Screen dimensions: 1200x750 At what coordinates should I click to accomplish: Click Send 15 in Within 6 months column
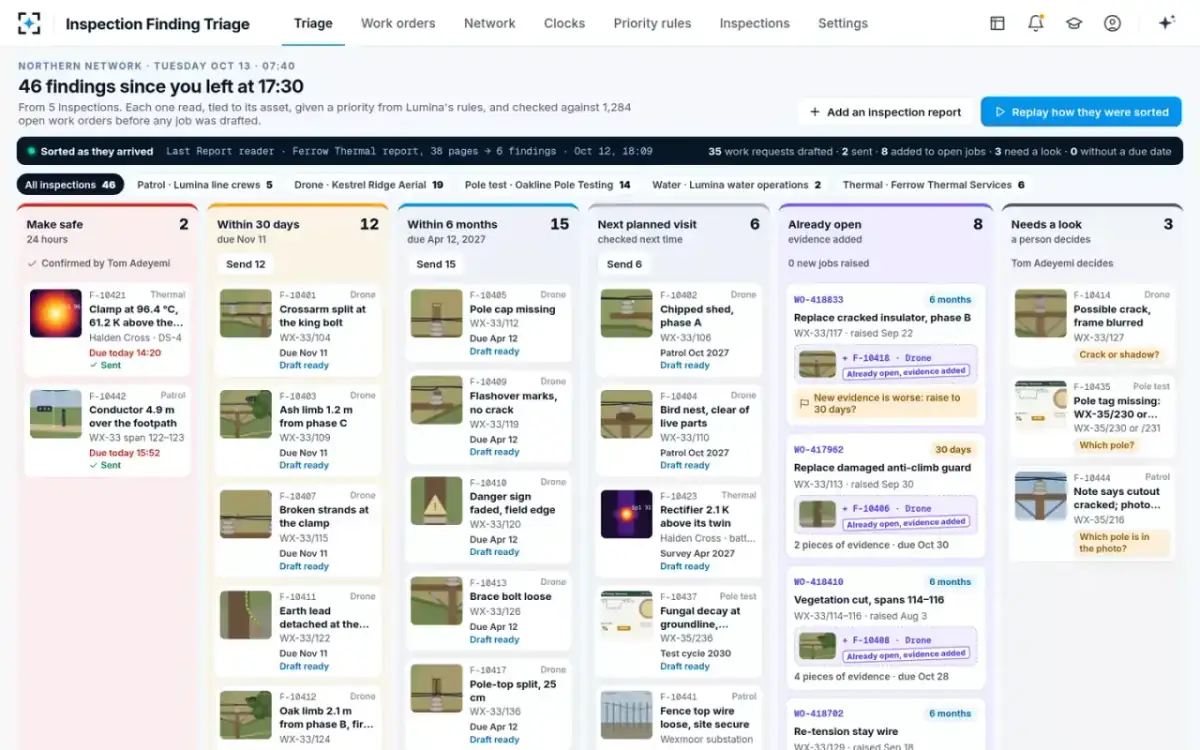(436, 264)
